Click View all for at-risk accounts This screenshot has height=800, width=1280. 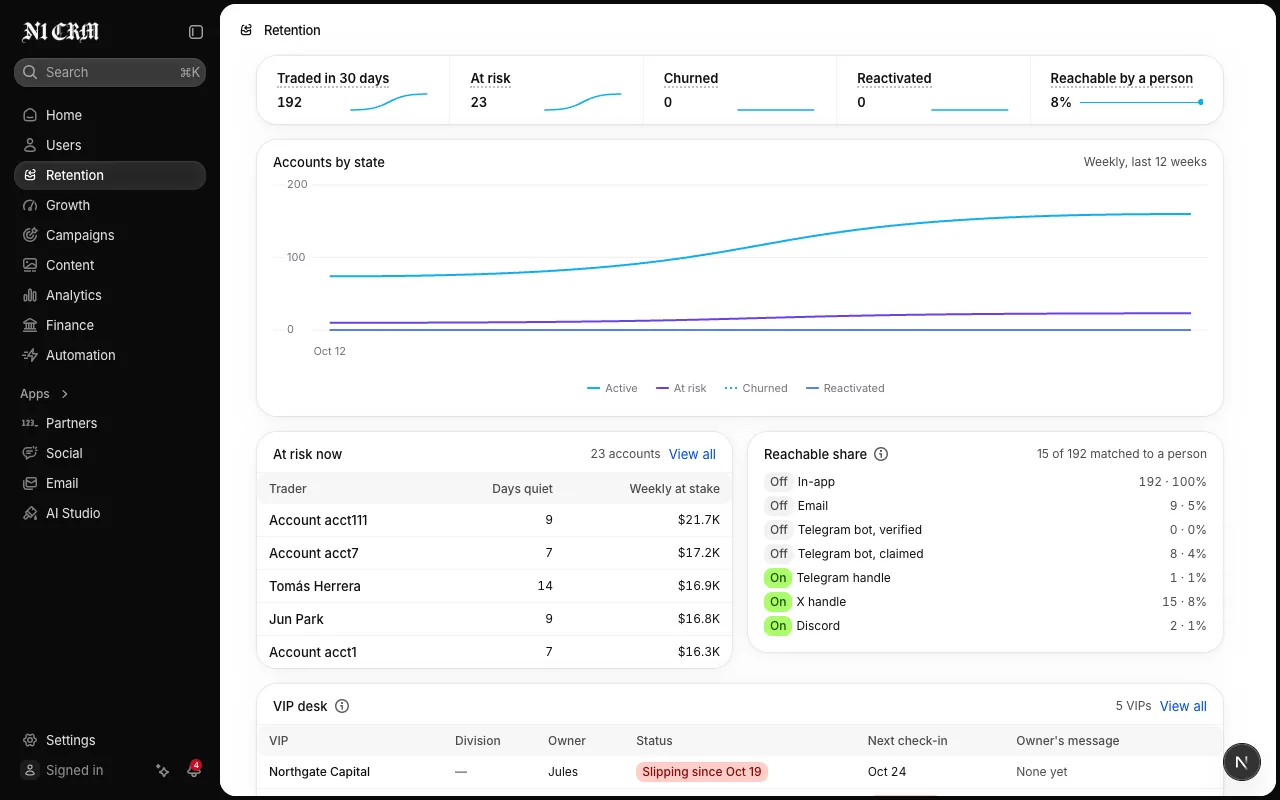(692, 454)
